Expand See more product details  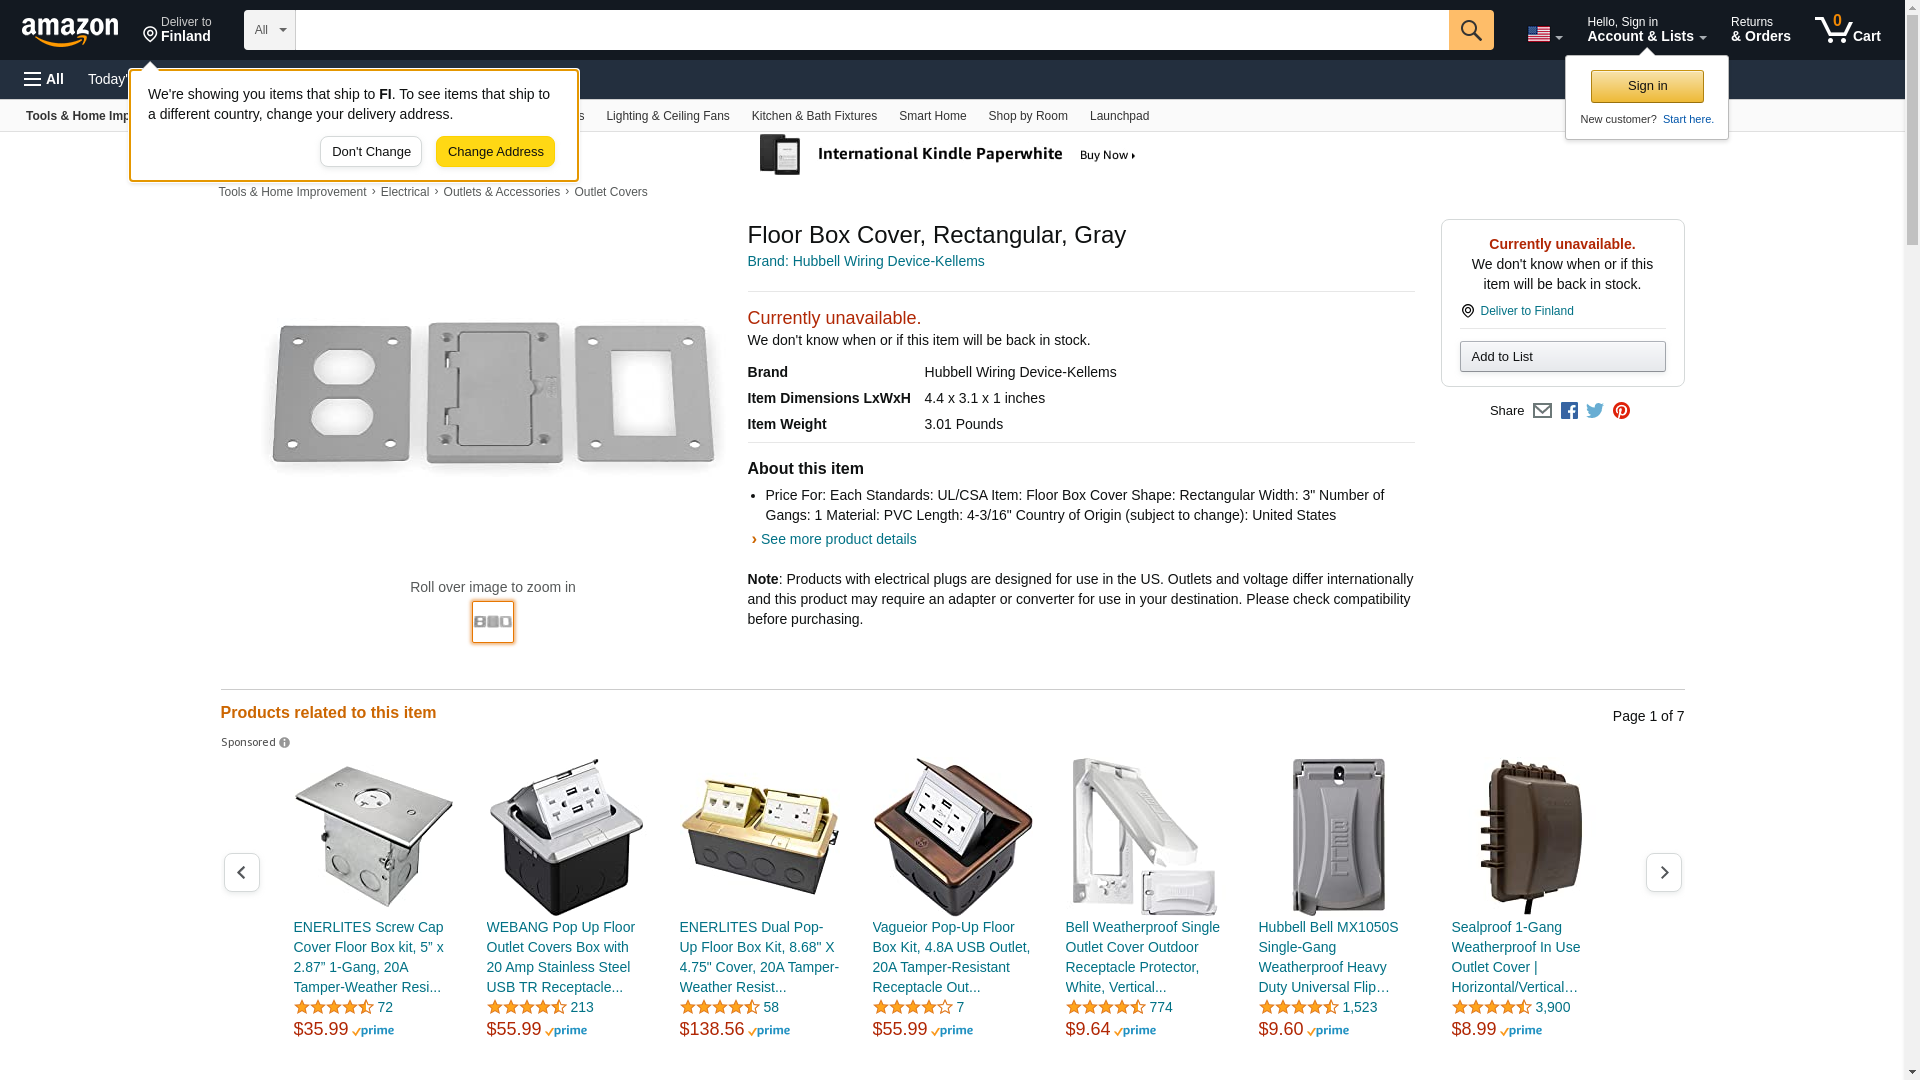tap(838, 539)
